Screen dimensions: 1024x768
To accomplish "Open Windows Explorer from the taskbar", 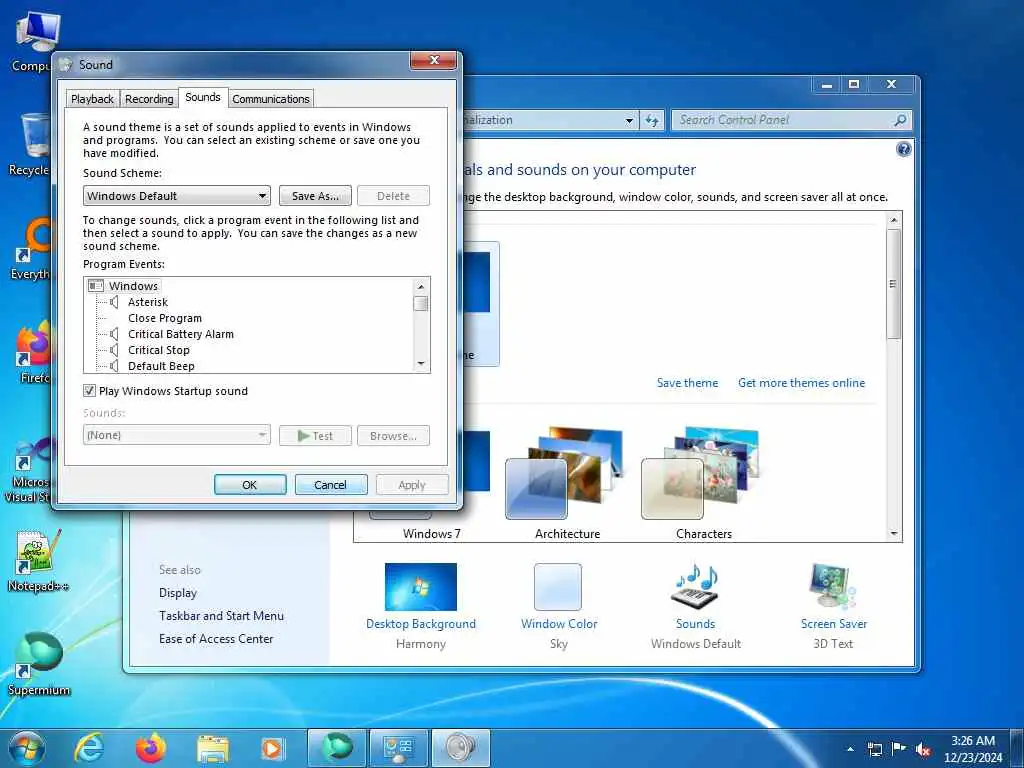I will tap(212, 749).
